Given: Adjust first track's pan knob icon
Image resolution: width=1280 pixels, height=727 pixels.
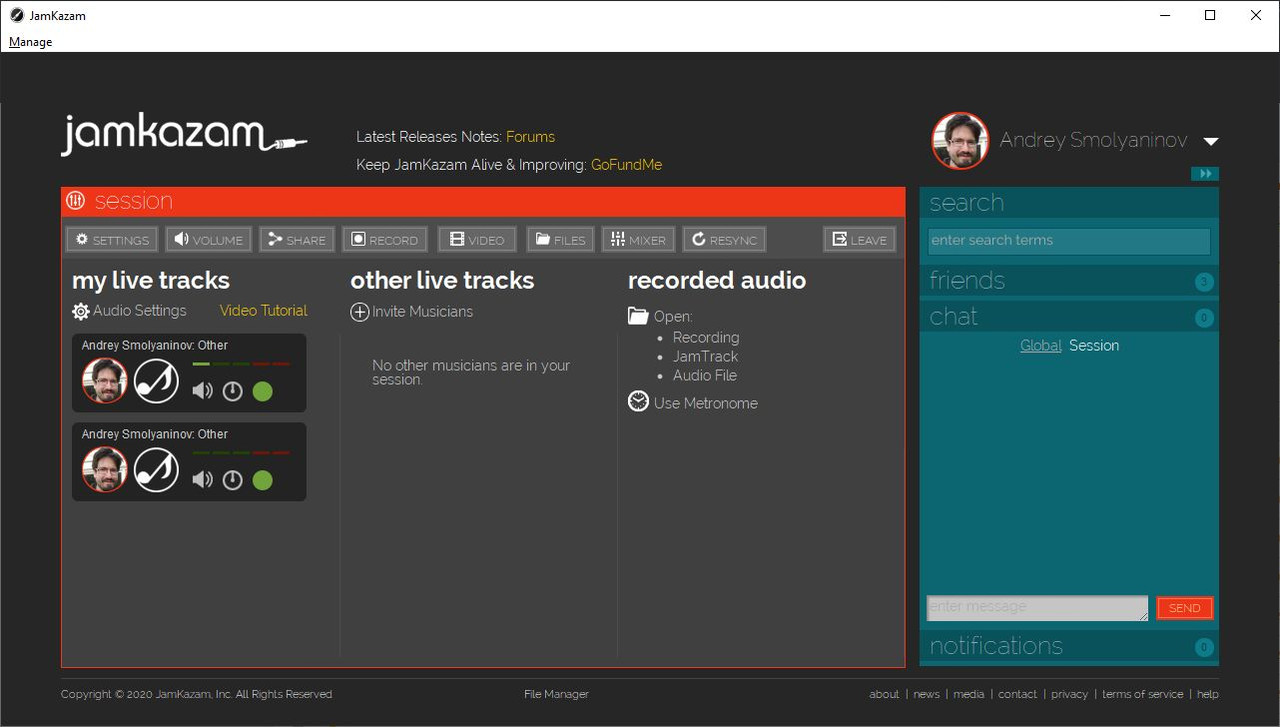Looking at the screenshot, I should click(232, 391).
